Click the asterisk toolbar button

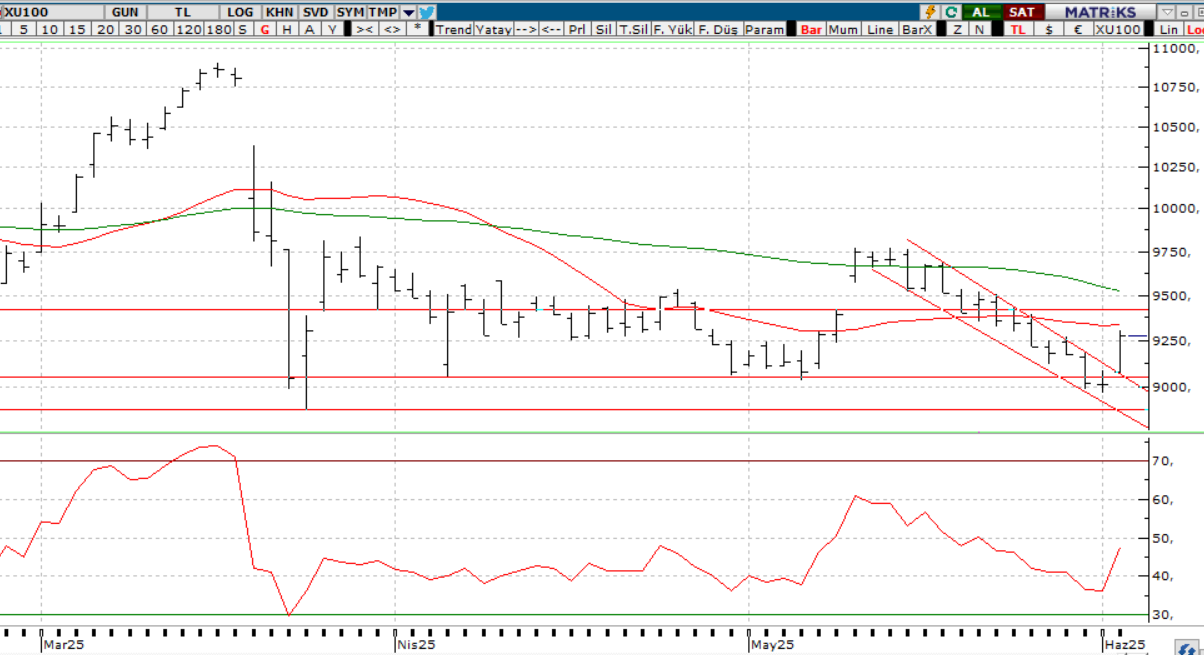point(418,30)
